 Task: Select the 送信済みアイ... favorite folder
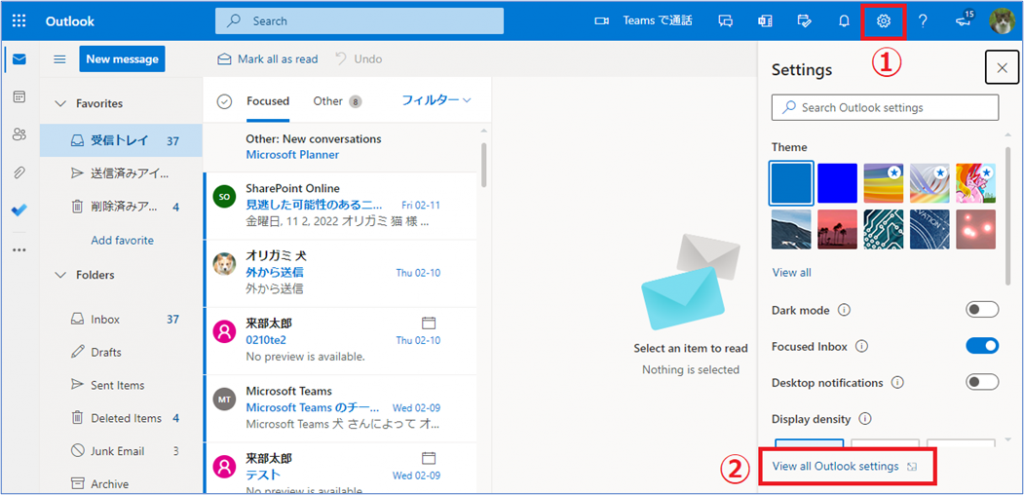point(121,174)
